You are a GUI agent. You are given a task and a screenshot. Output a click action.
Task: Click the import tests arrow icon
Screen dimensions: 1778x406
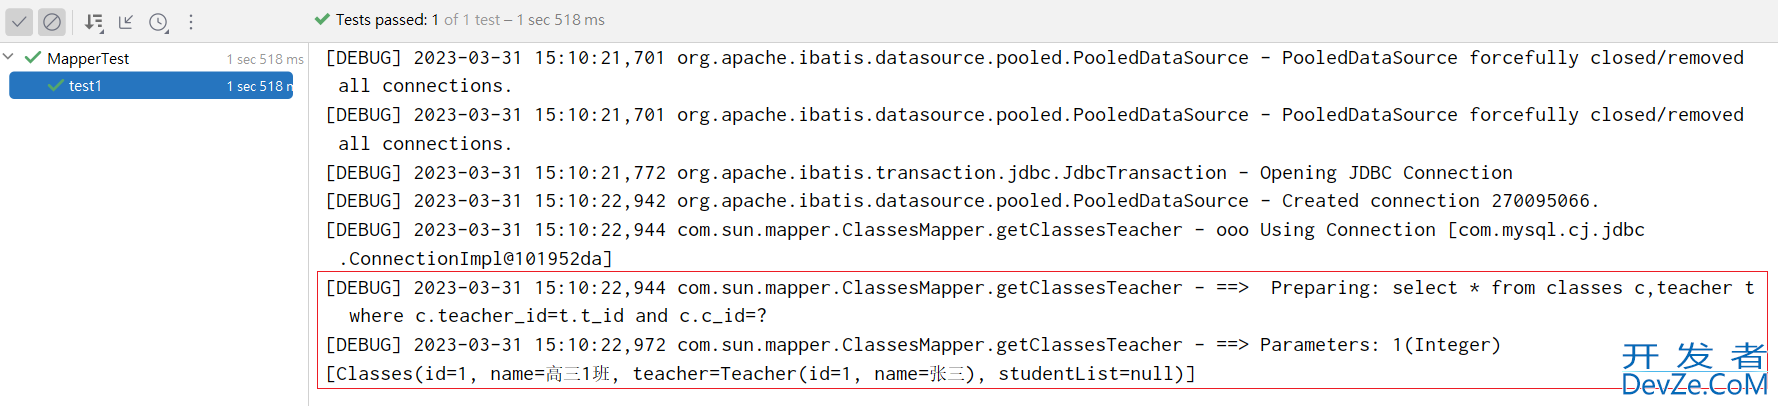click(126, 21)
